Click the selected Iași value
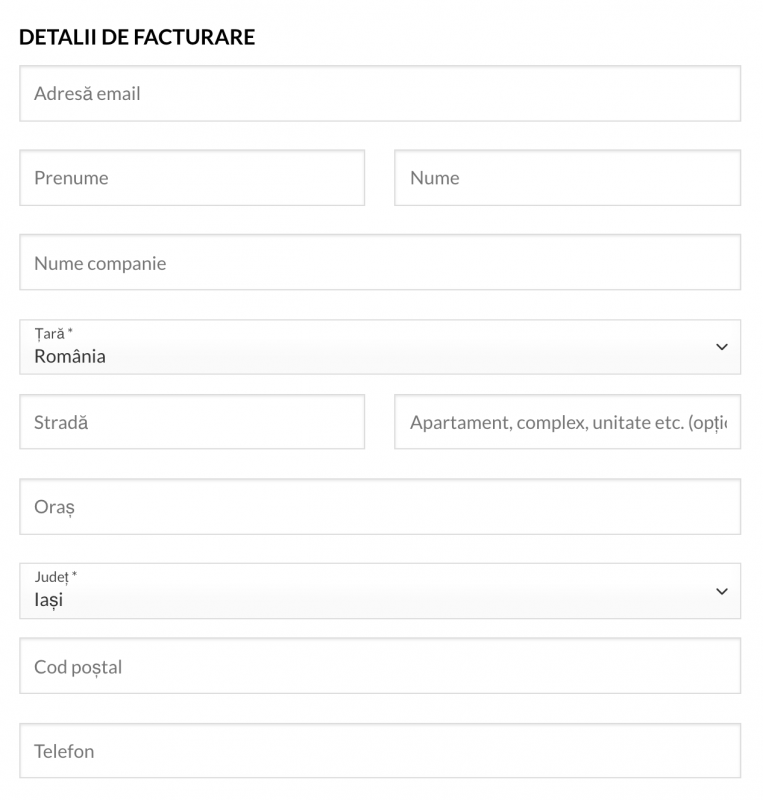This screenshot has height=800, width=763. (x=49, y=601)
